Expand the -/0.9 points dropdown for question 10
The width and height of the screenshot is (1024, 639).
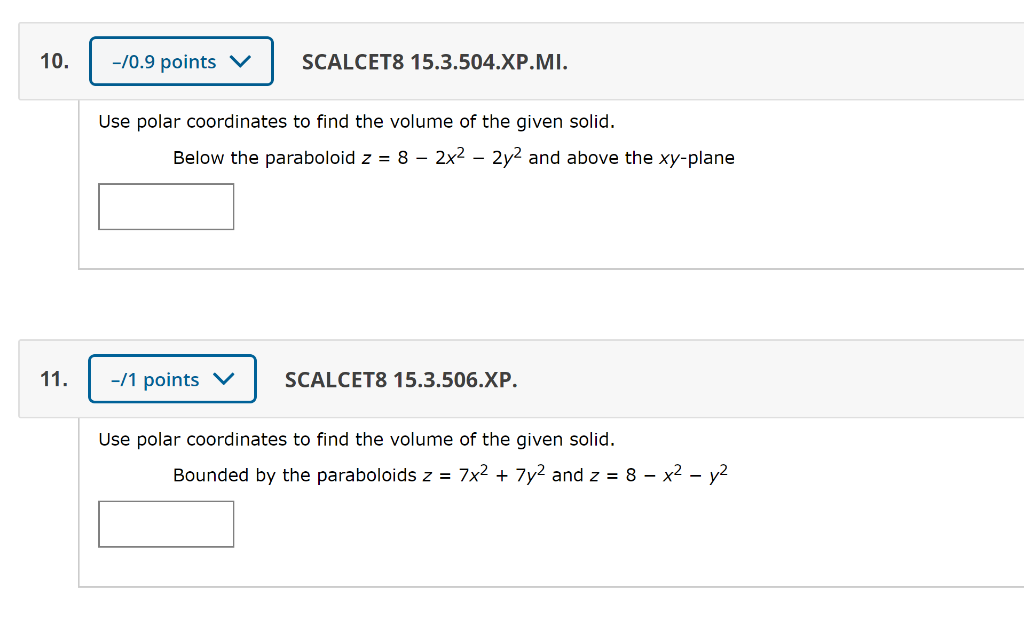point(181,61)
